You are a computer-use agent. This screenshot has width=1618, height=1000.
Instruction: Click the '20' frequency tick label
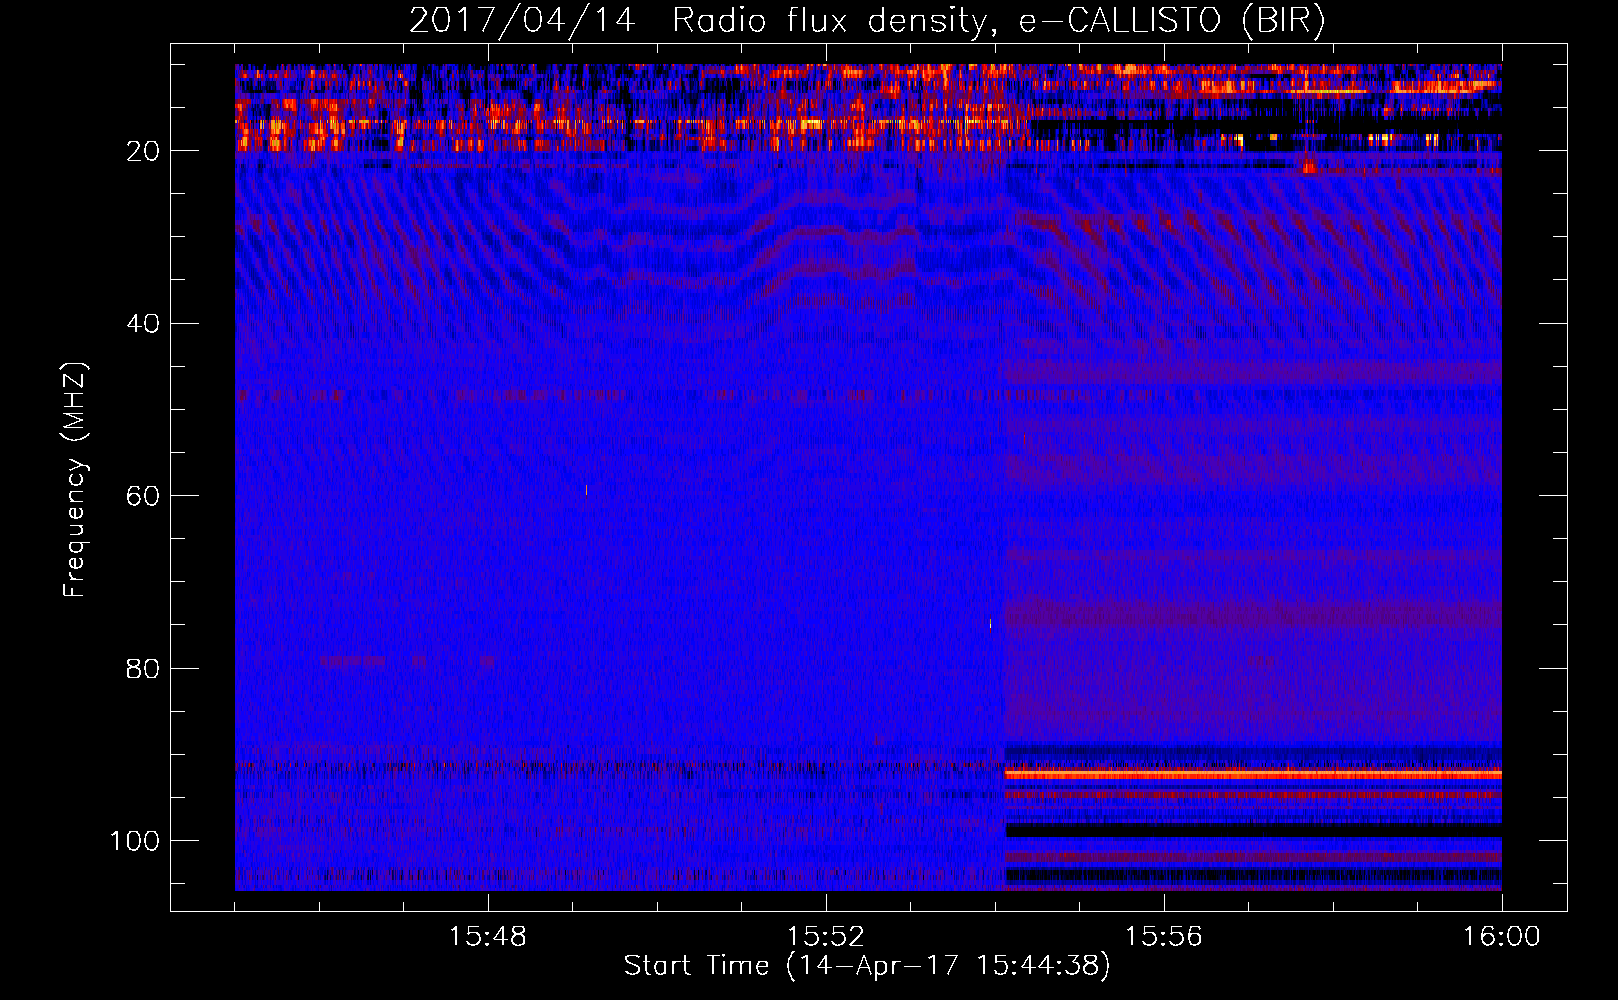[x=143, y=151]
